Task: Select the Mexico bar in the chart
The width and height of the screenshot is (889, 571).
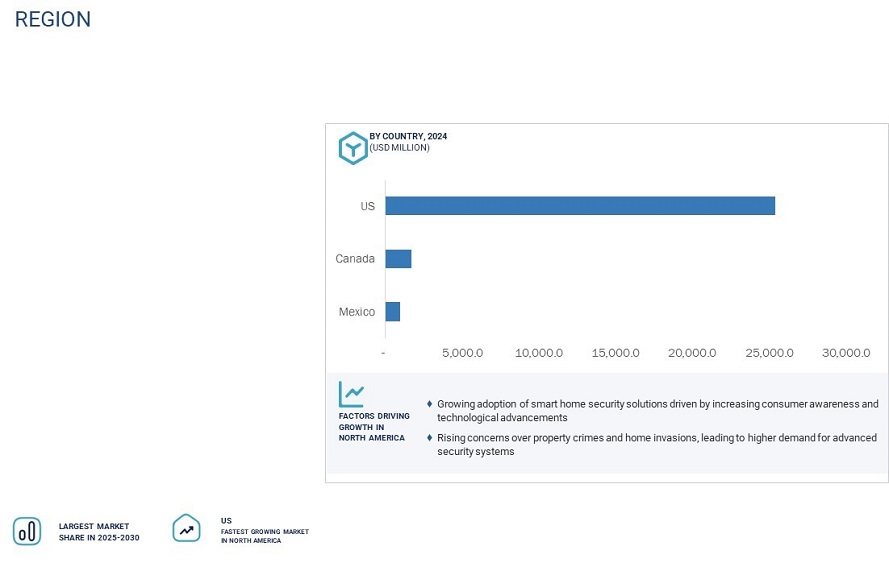Action: coord(392,312)
